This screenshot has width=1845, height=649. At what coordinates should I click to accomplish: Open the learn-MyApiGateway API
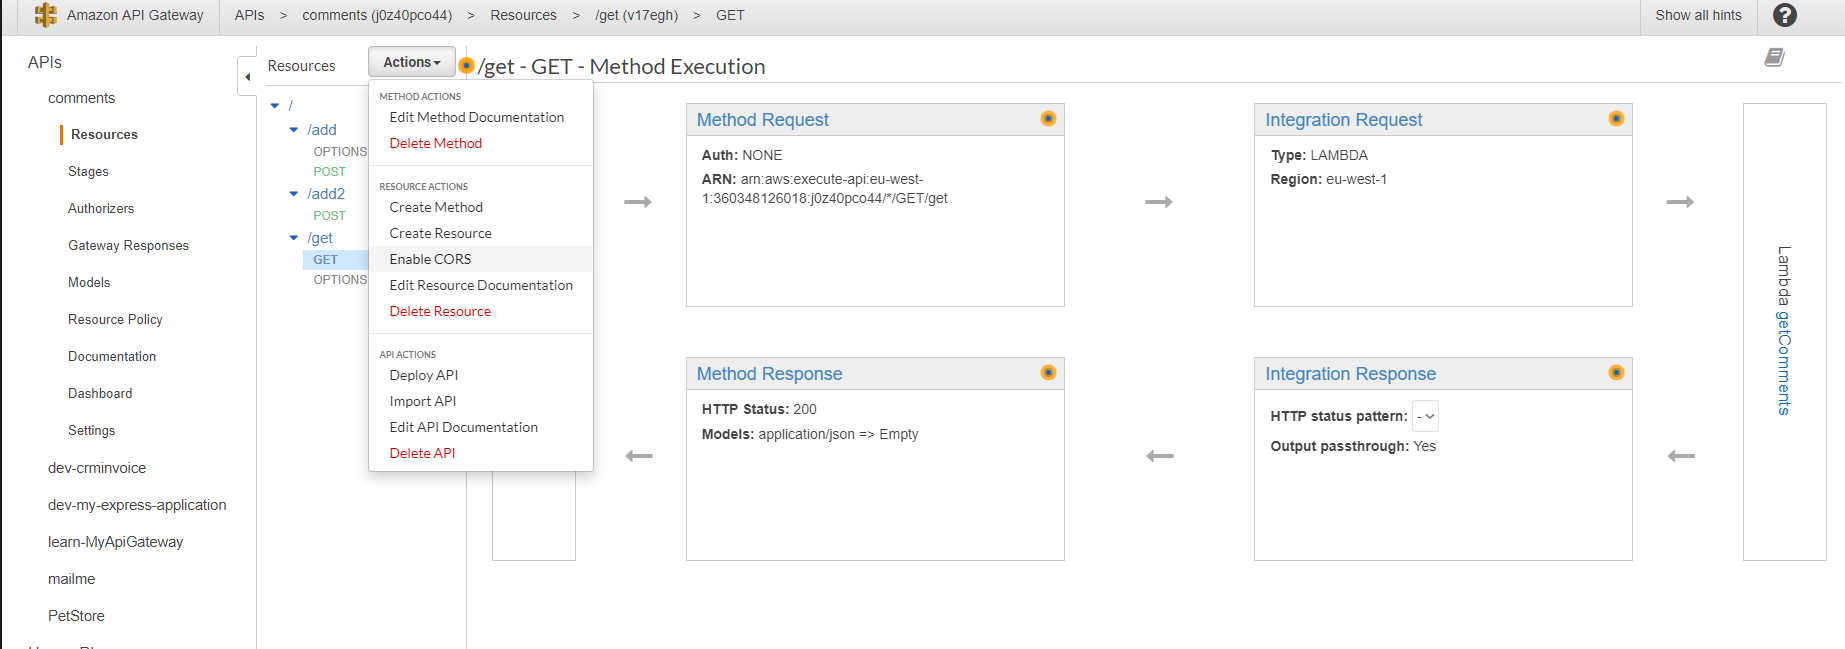pos(115,542)
